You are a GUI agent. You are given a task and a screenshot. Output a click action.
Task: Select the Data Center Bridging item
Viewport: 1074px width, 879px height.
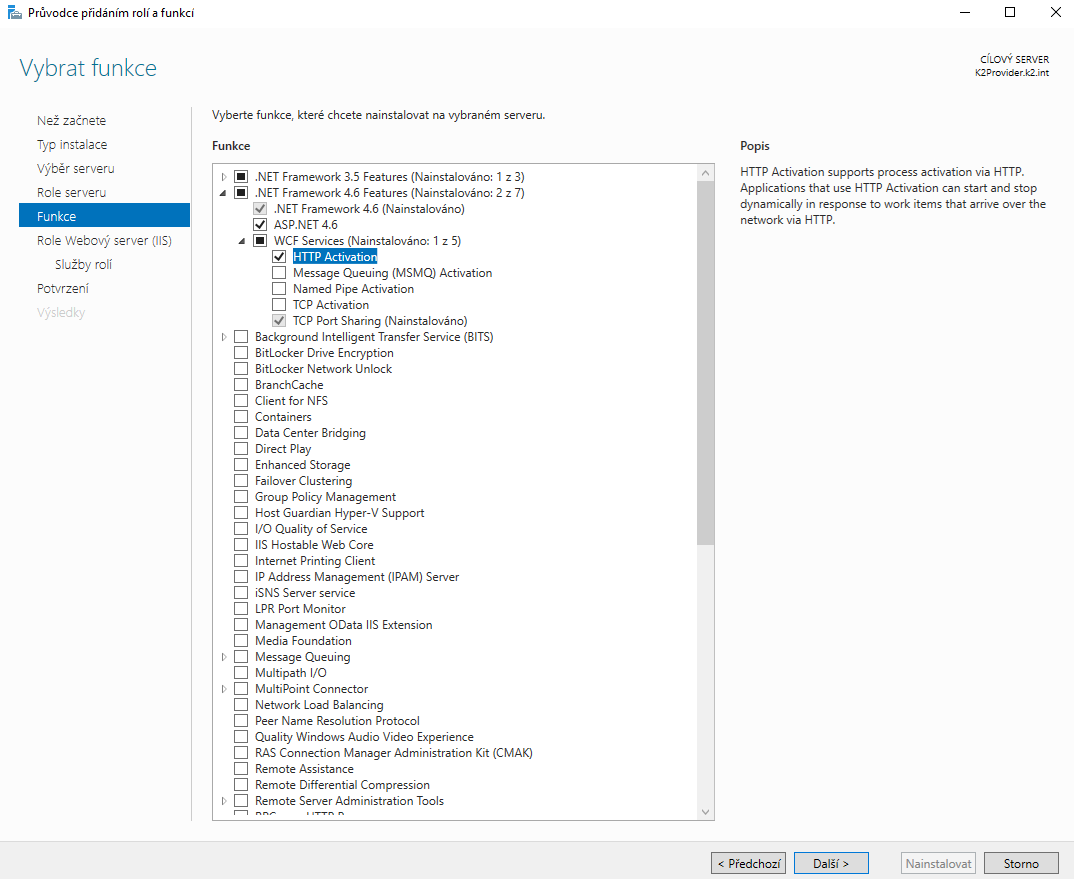point(310,433)
